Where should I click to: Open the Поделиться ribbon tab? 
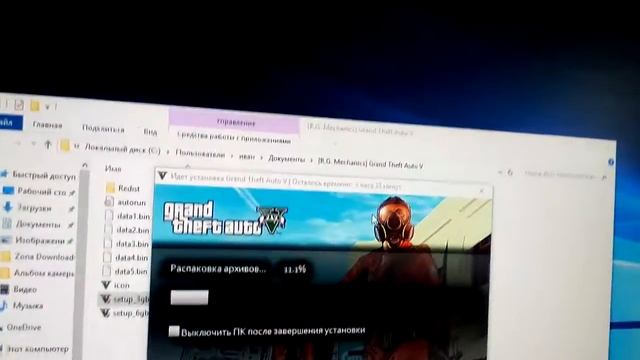tap(103, 129)
